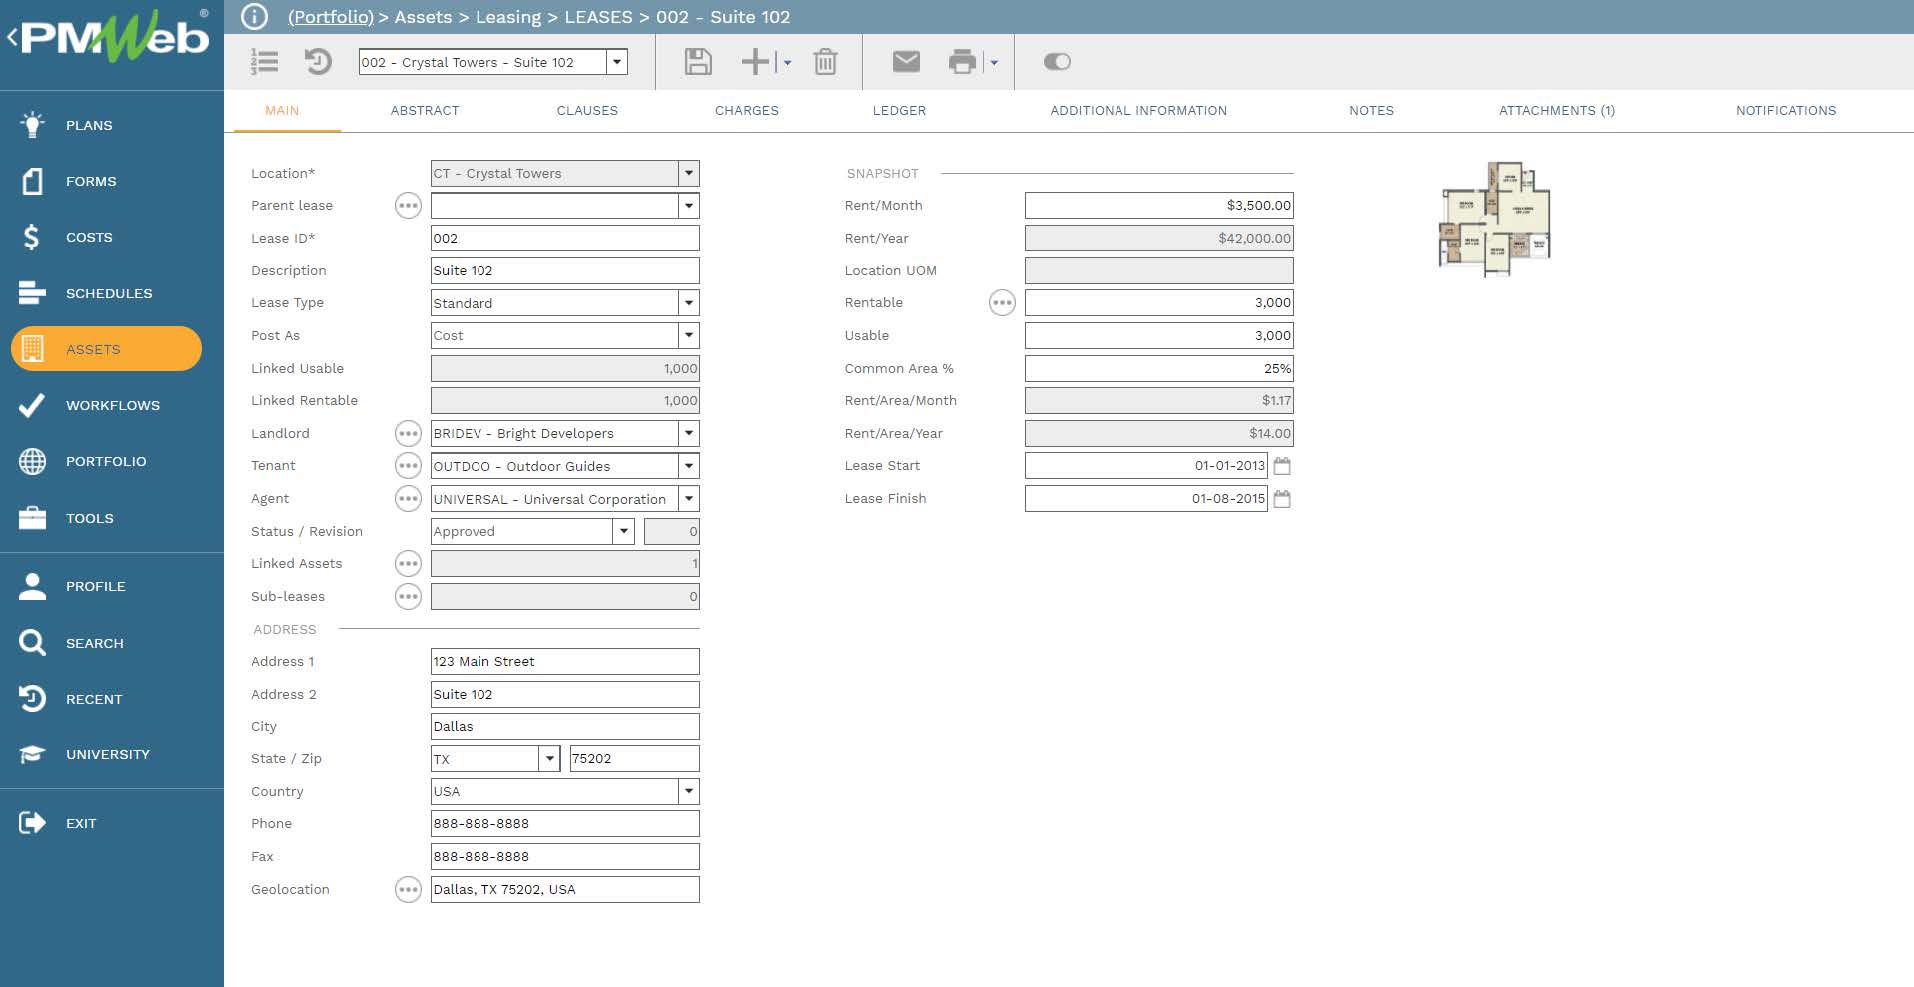The height and width of the screenshot is (987, 1914).
Task: Switch to the Charges tab
Action: (747, 111)
